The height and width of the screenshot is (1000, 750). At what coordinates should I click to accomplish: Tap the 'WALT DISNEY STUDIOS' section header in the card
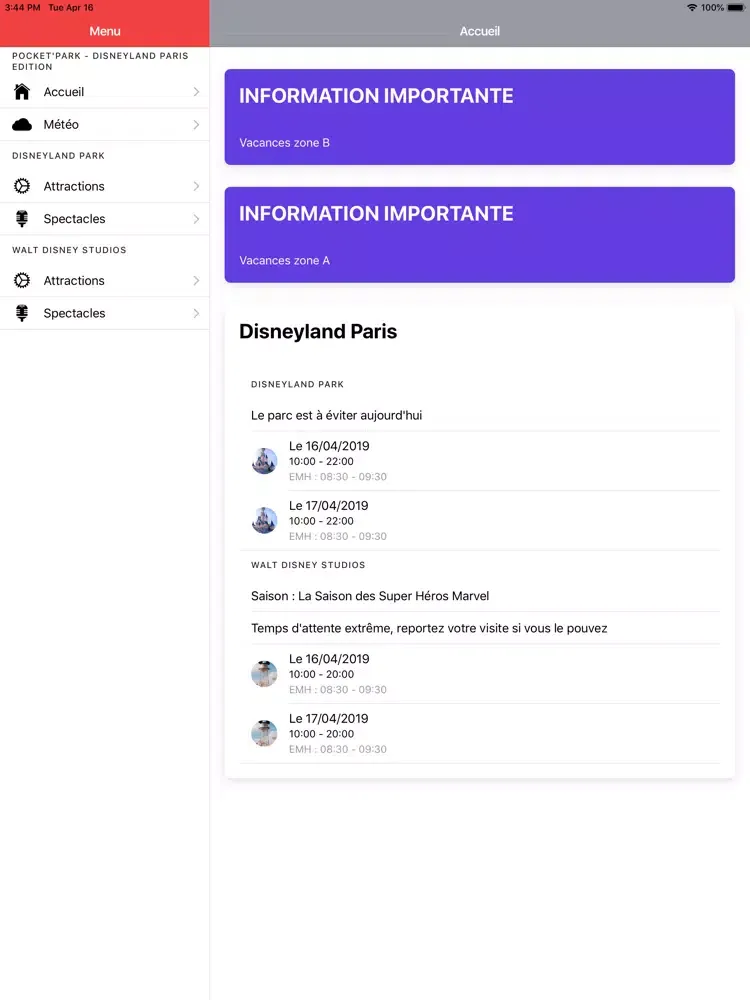[x=308, y=565]
